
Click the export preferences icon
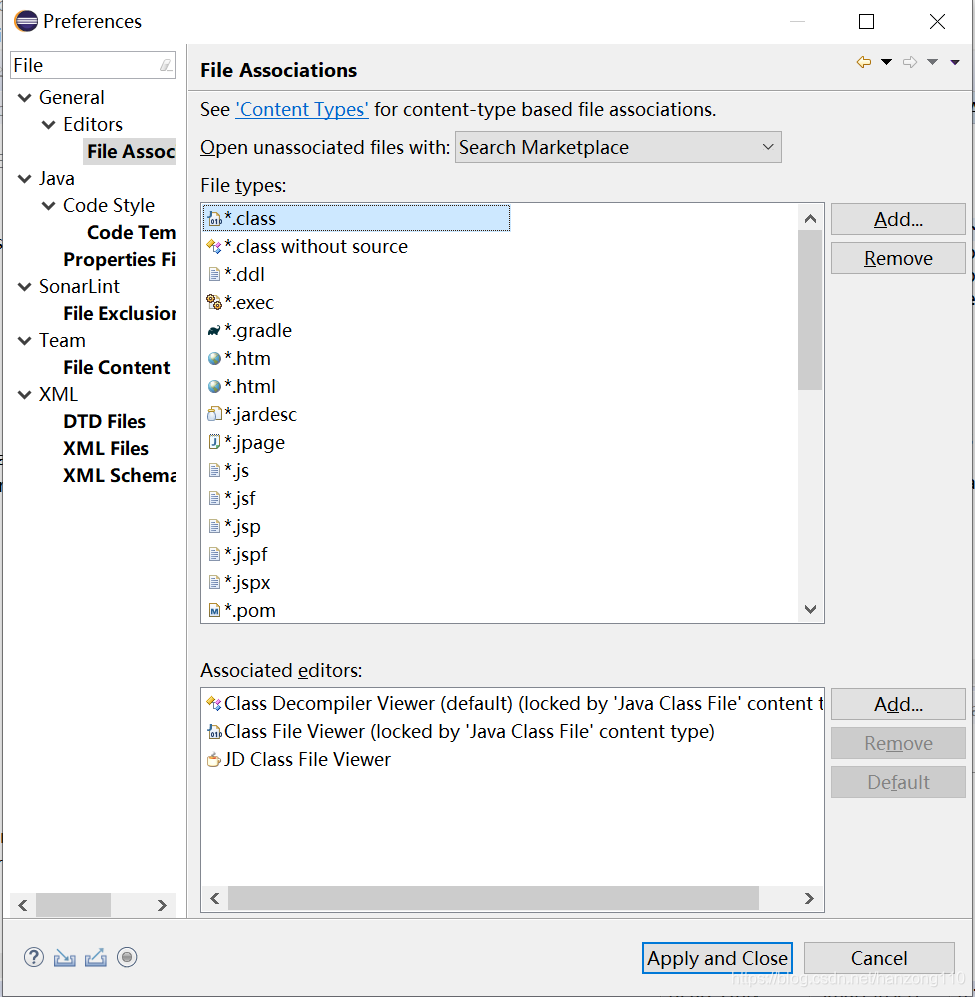(95, 957)
